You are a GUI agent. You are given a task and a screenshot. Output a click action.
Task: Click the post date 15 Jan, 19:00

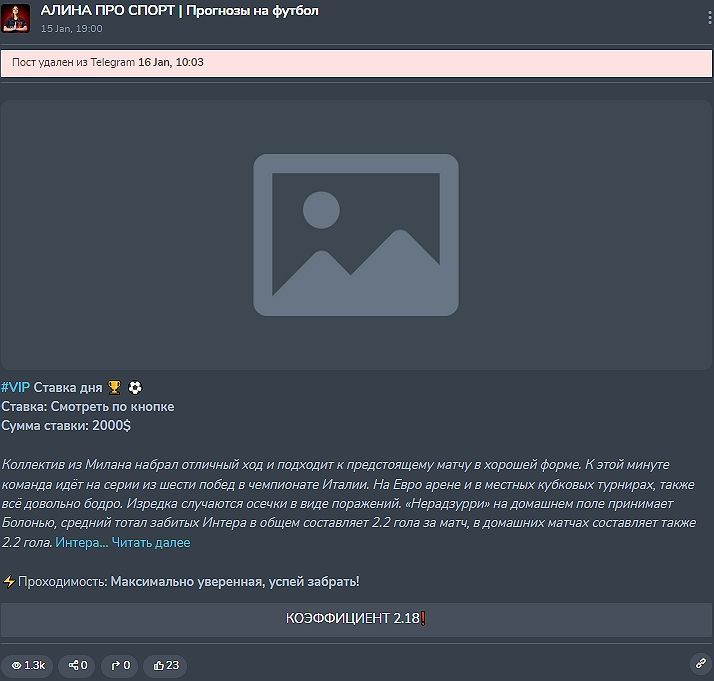pos(71,29)
